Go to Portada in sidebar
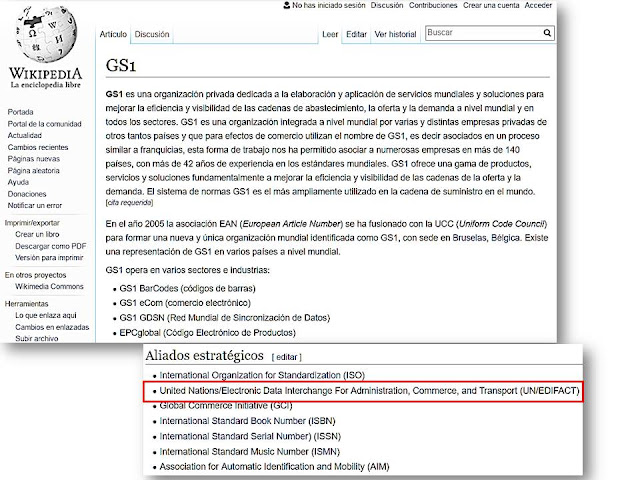The height and width of the screenshot is (480, 640). click(x=20, y=112)
